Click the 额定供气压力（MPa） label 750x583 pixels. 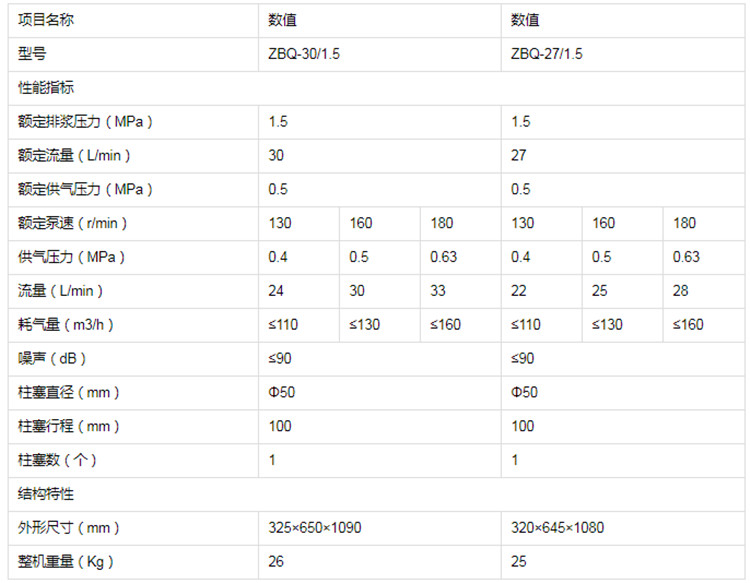pos(85,189)
